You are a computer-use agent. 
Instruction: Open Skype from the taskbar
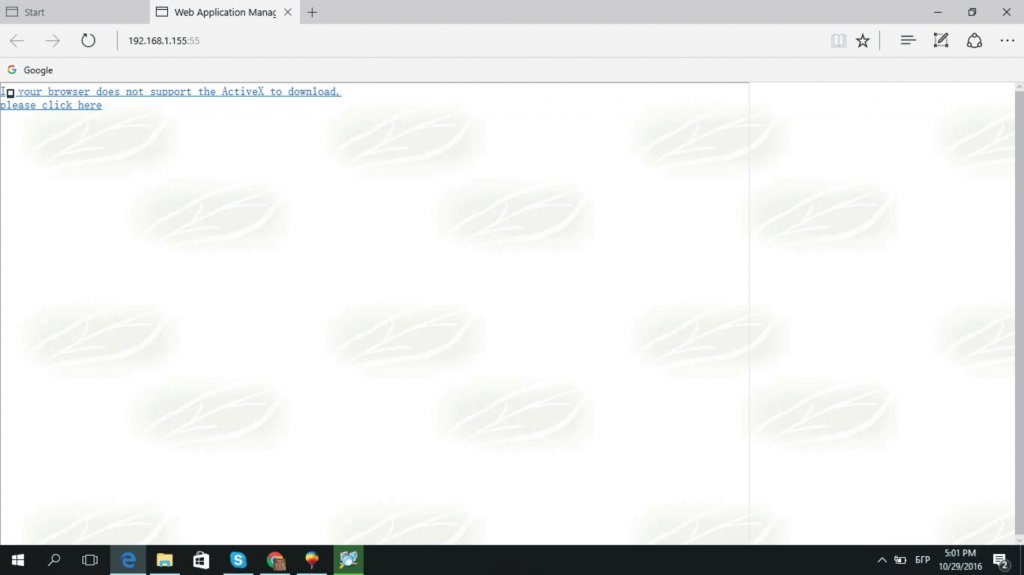(238, 560)
